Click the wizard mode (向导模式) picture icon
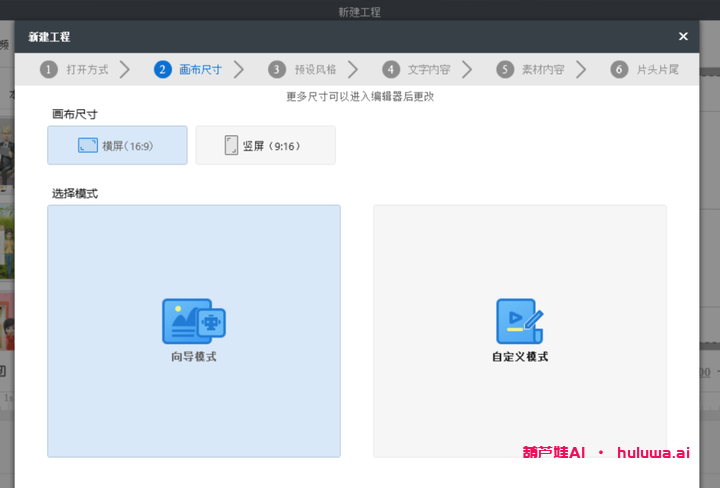The image size is (720, 488). click(193, 321)
